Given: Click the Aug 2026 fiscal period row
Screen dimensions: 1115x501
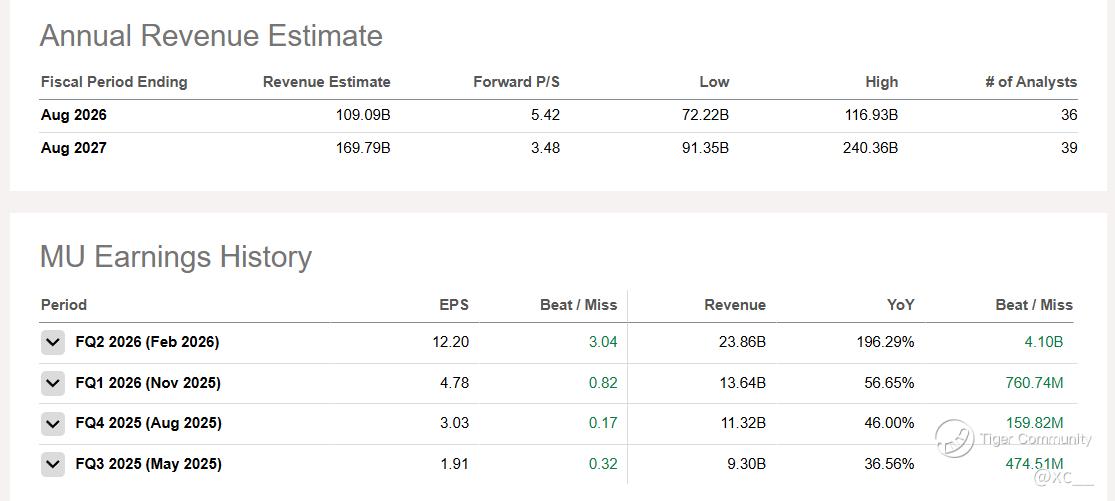Looking at the screenshot, I should [74, 115].
